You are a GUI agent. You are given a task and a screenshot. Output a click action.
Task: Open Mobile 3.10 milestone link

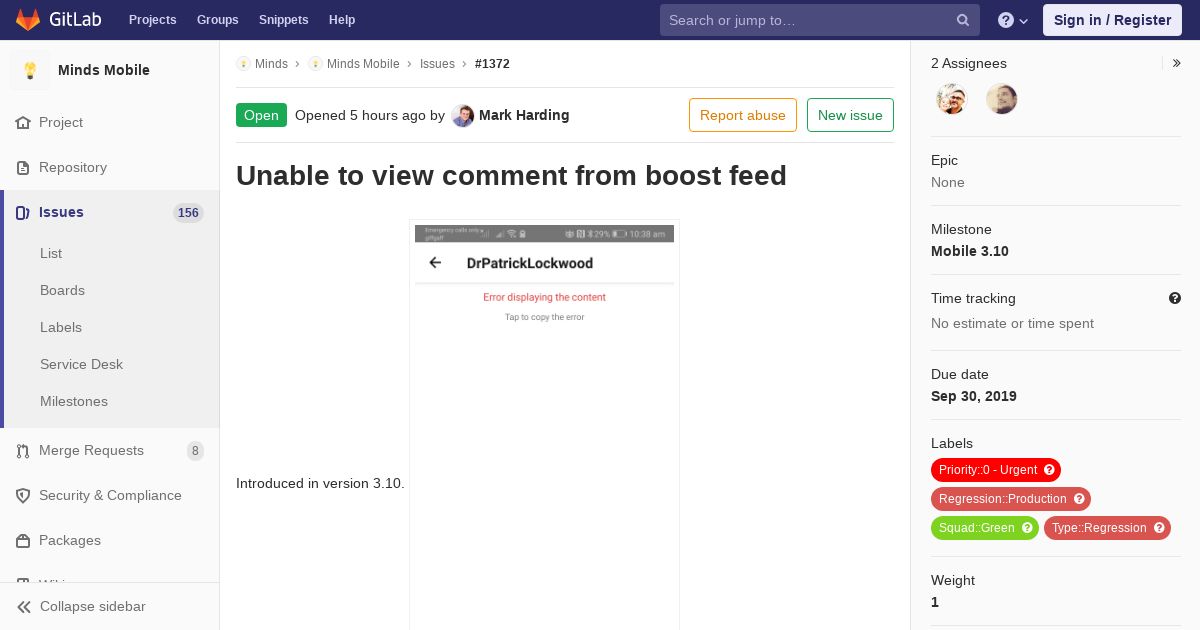(970, 251)
